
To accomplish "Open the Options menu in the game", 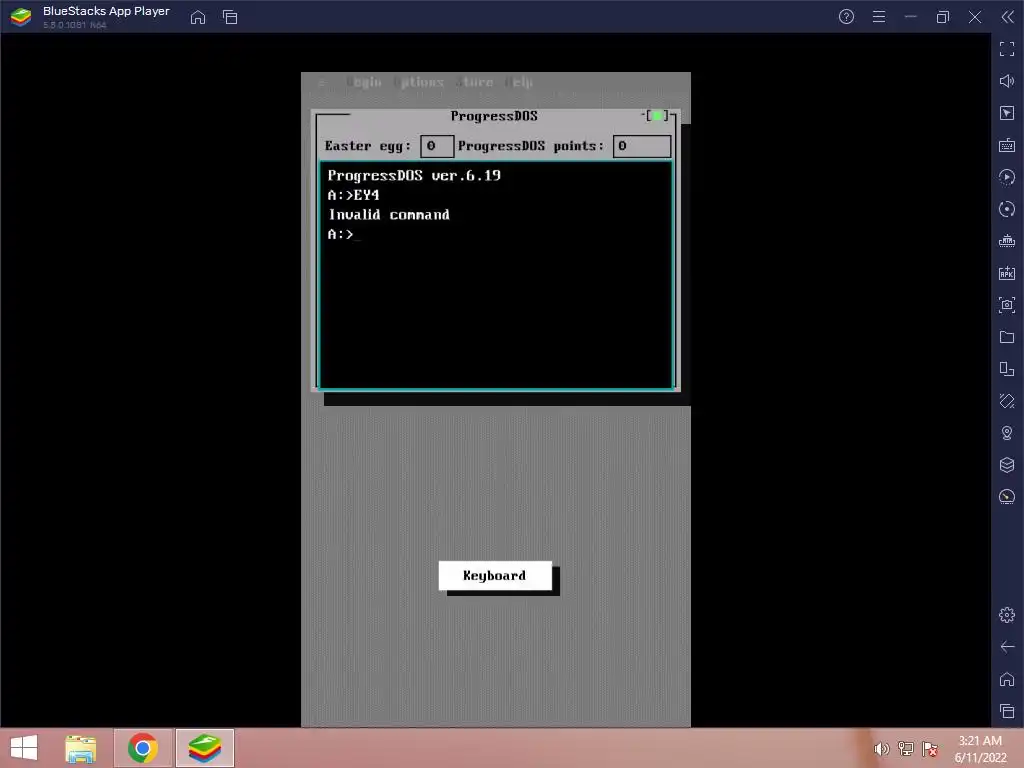I will click(419, 82).
